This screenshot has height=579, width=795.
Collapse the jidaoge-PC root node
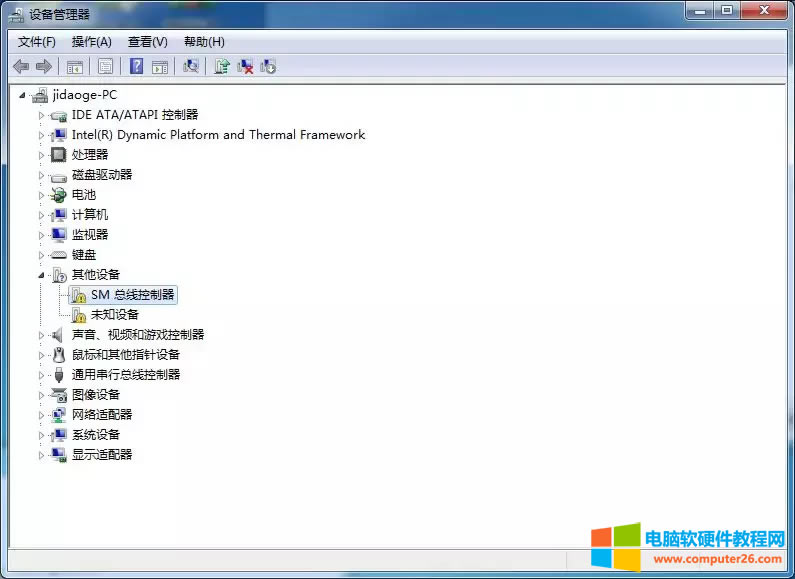(23, 95)
